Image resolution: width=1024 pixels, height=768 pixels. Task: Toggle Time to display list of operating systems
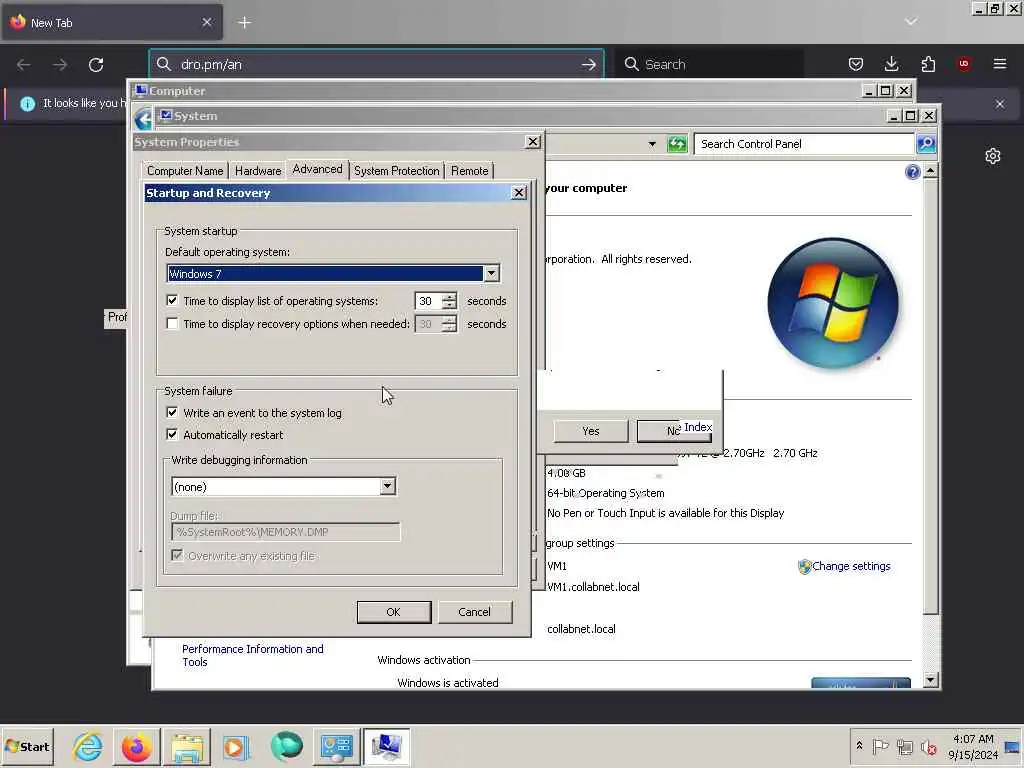tap(172, 300)
